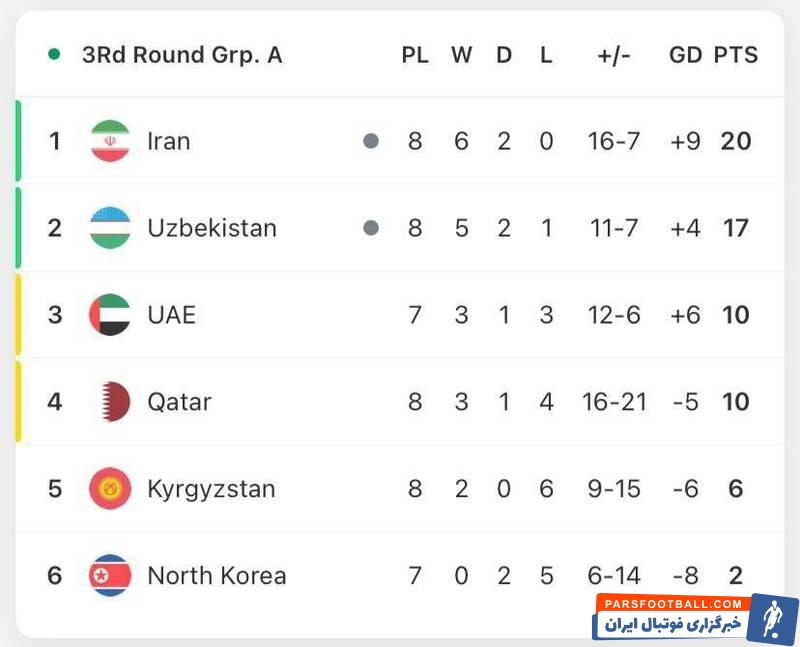The height and width of the screenshot is (647, 800).
Task: Open the Iran team name
Action: 168,141
